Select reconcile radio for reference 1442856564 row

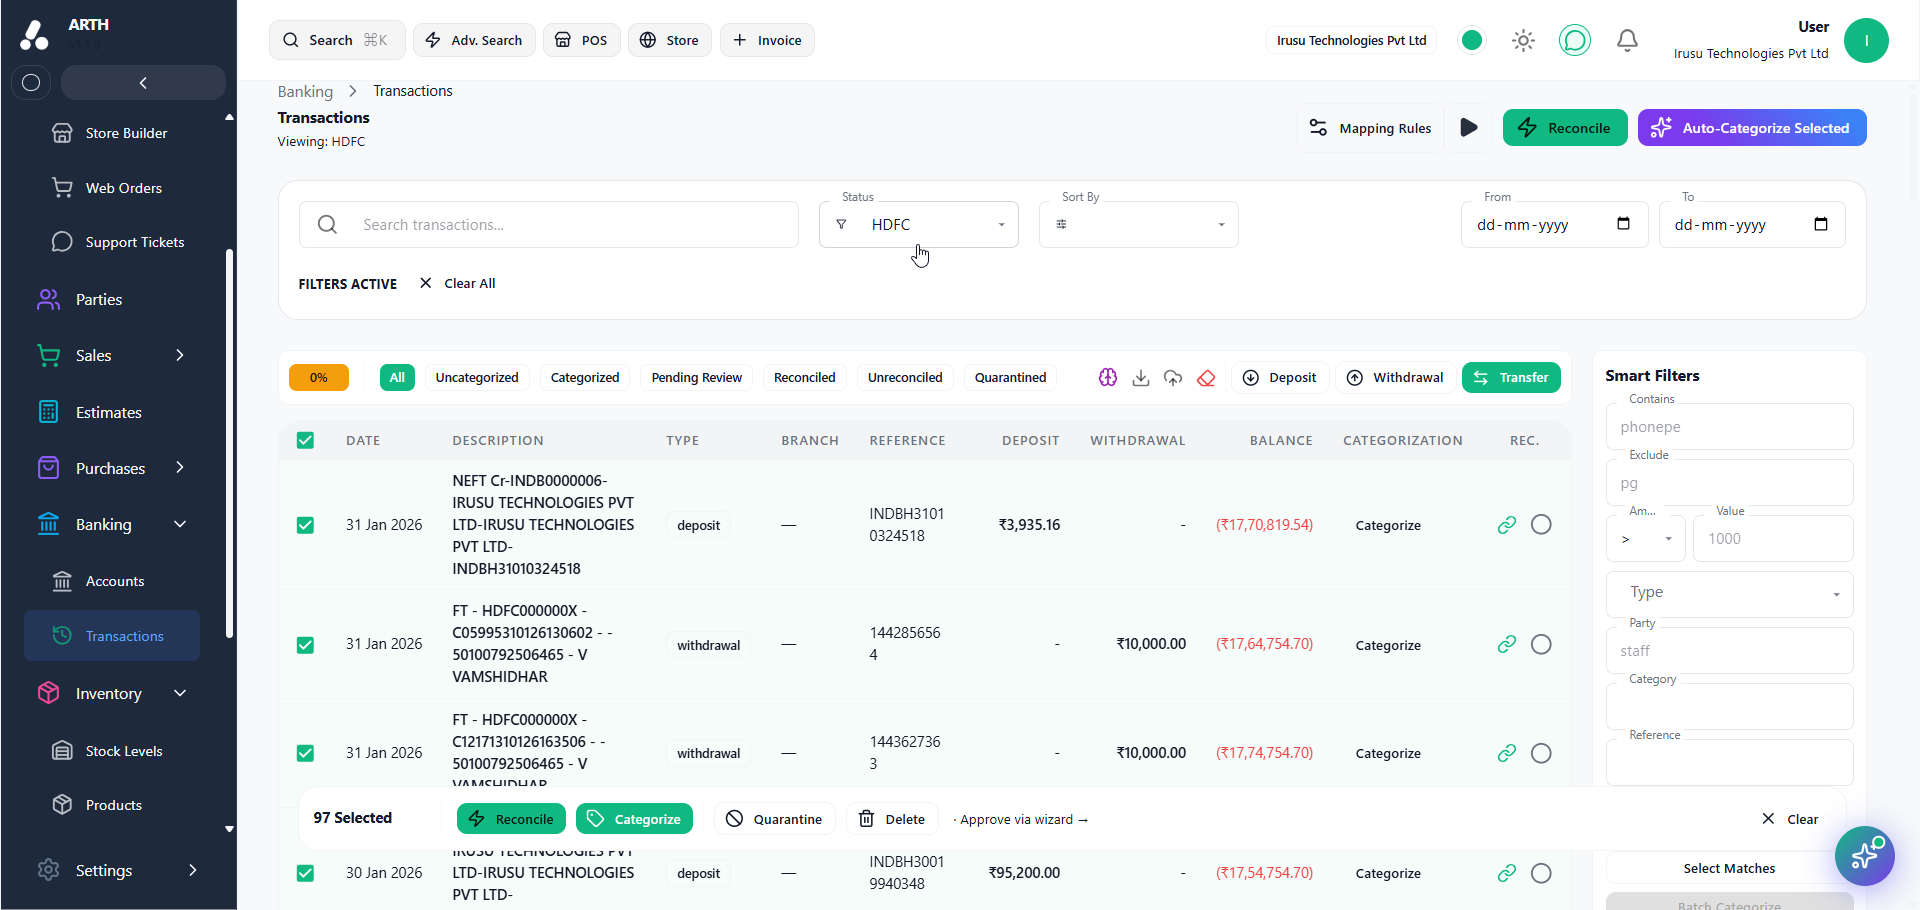coord(1541,644)
